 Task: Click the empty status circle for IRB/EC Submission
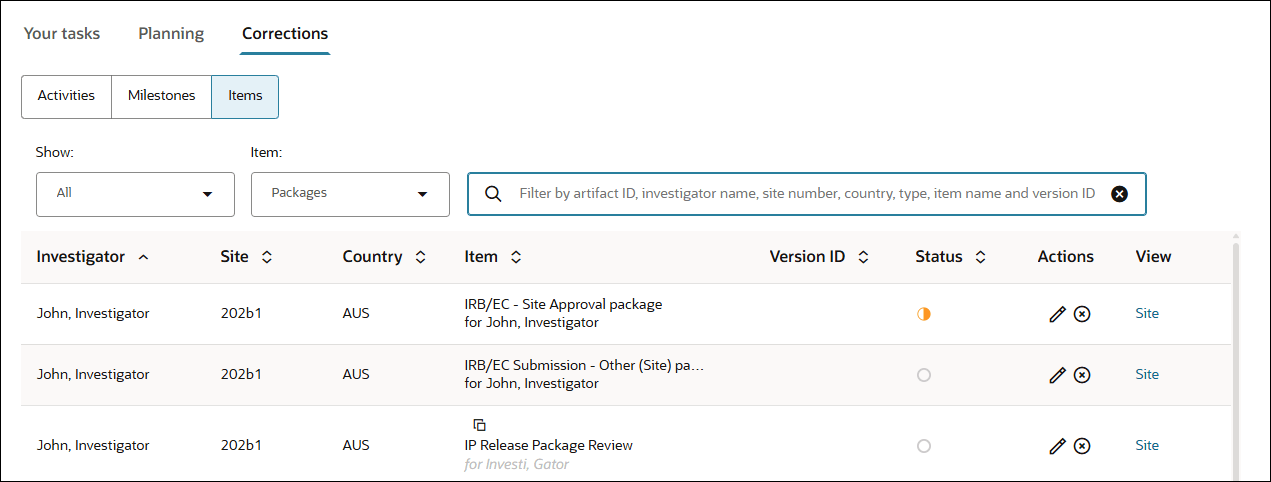click(924, 375)
